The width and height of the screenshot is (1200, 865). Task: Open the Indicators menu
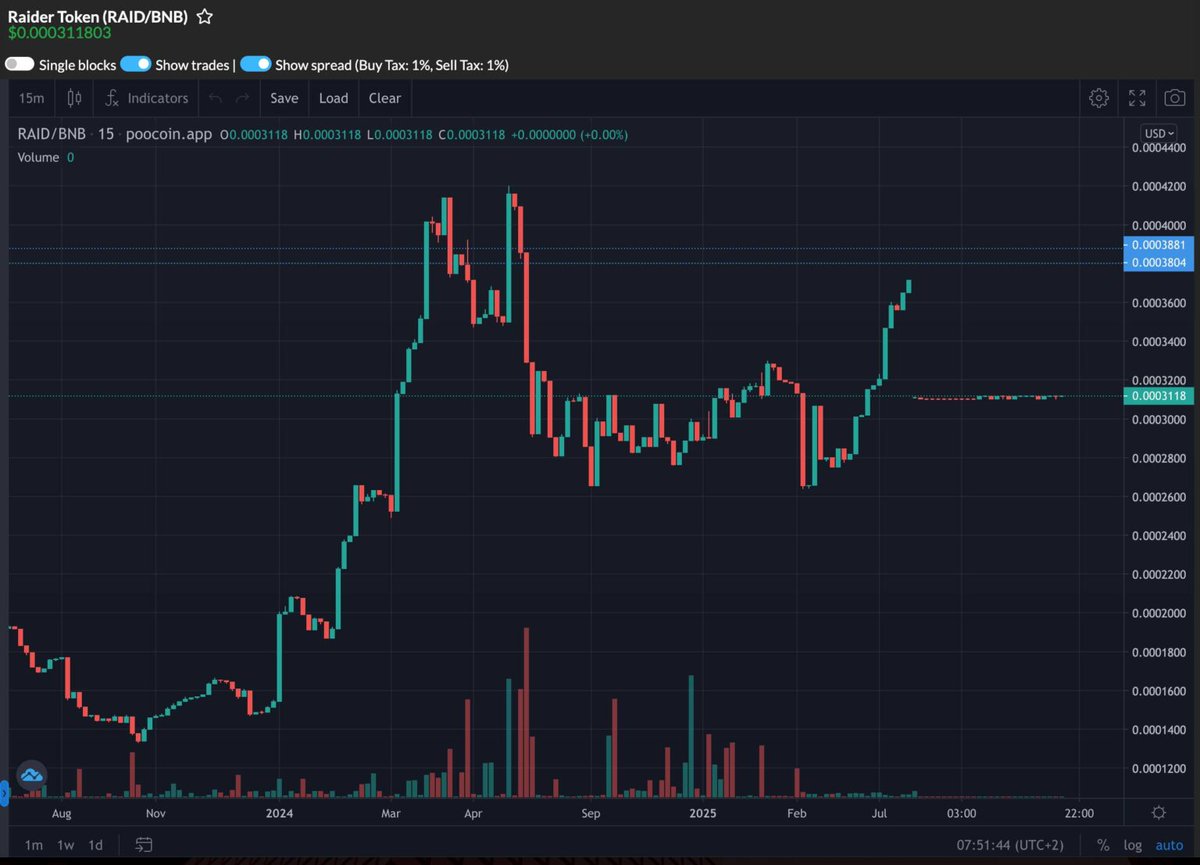click(x=147, y=98)
